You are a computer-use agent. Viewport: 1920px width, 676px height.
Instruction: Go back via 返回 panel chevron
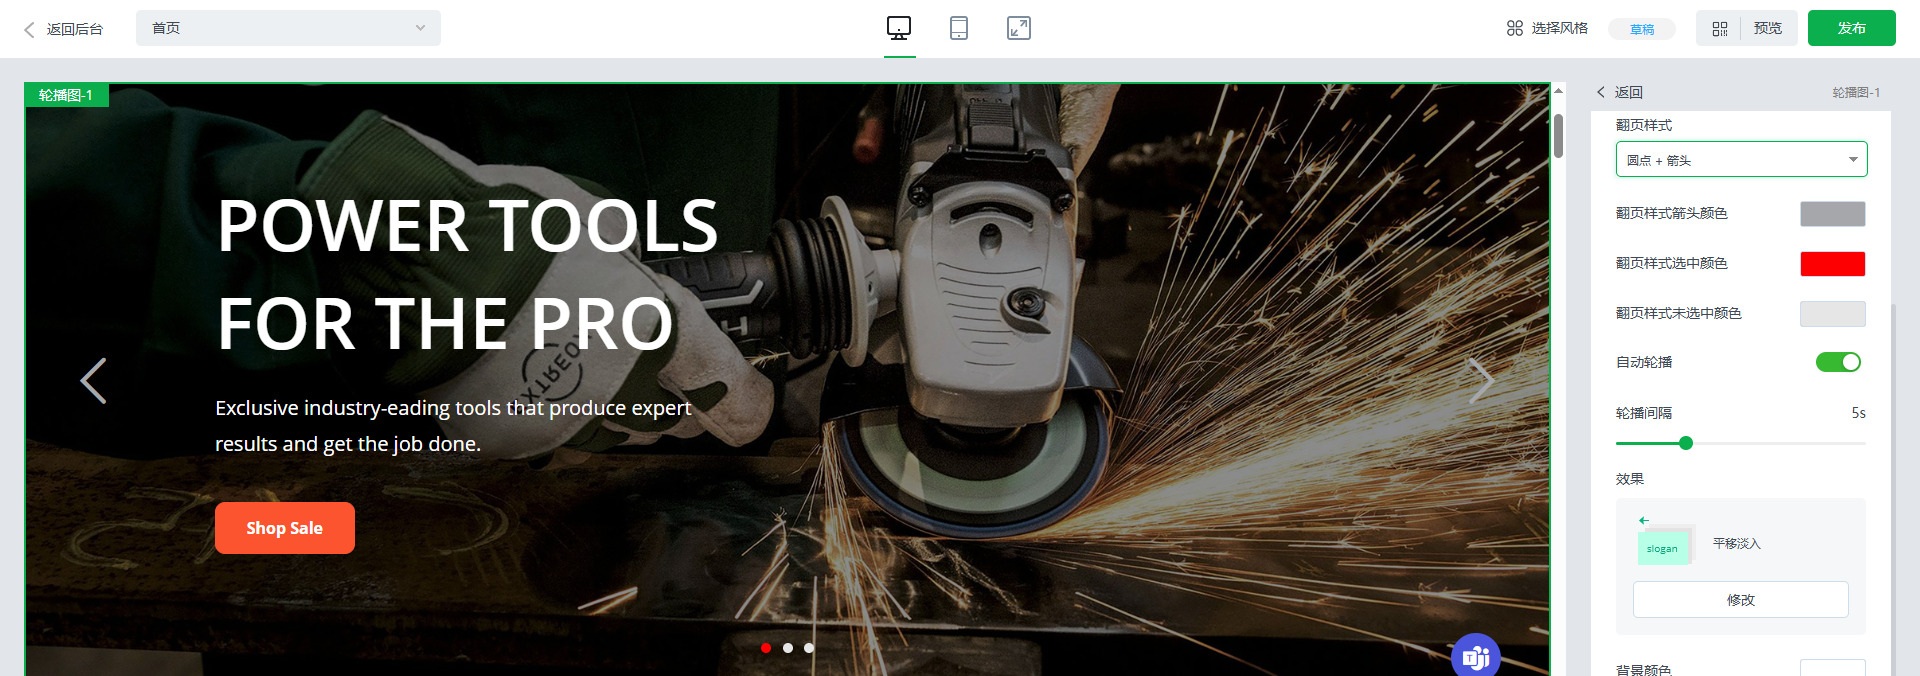tap(1601, 92)
